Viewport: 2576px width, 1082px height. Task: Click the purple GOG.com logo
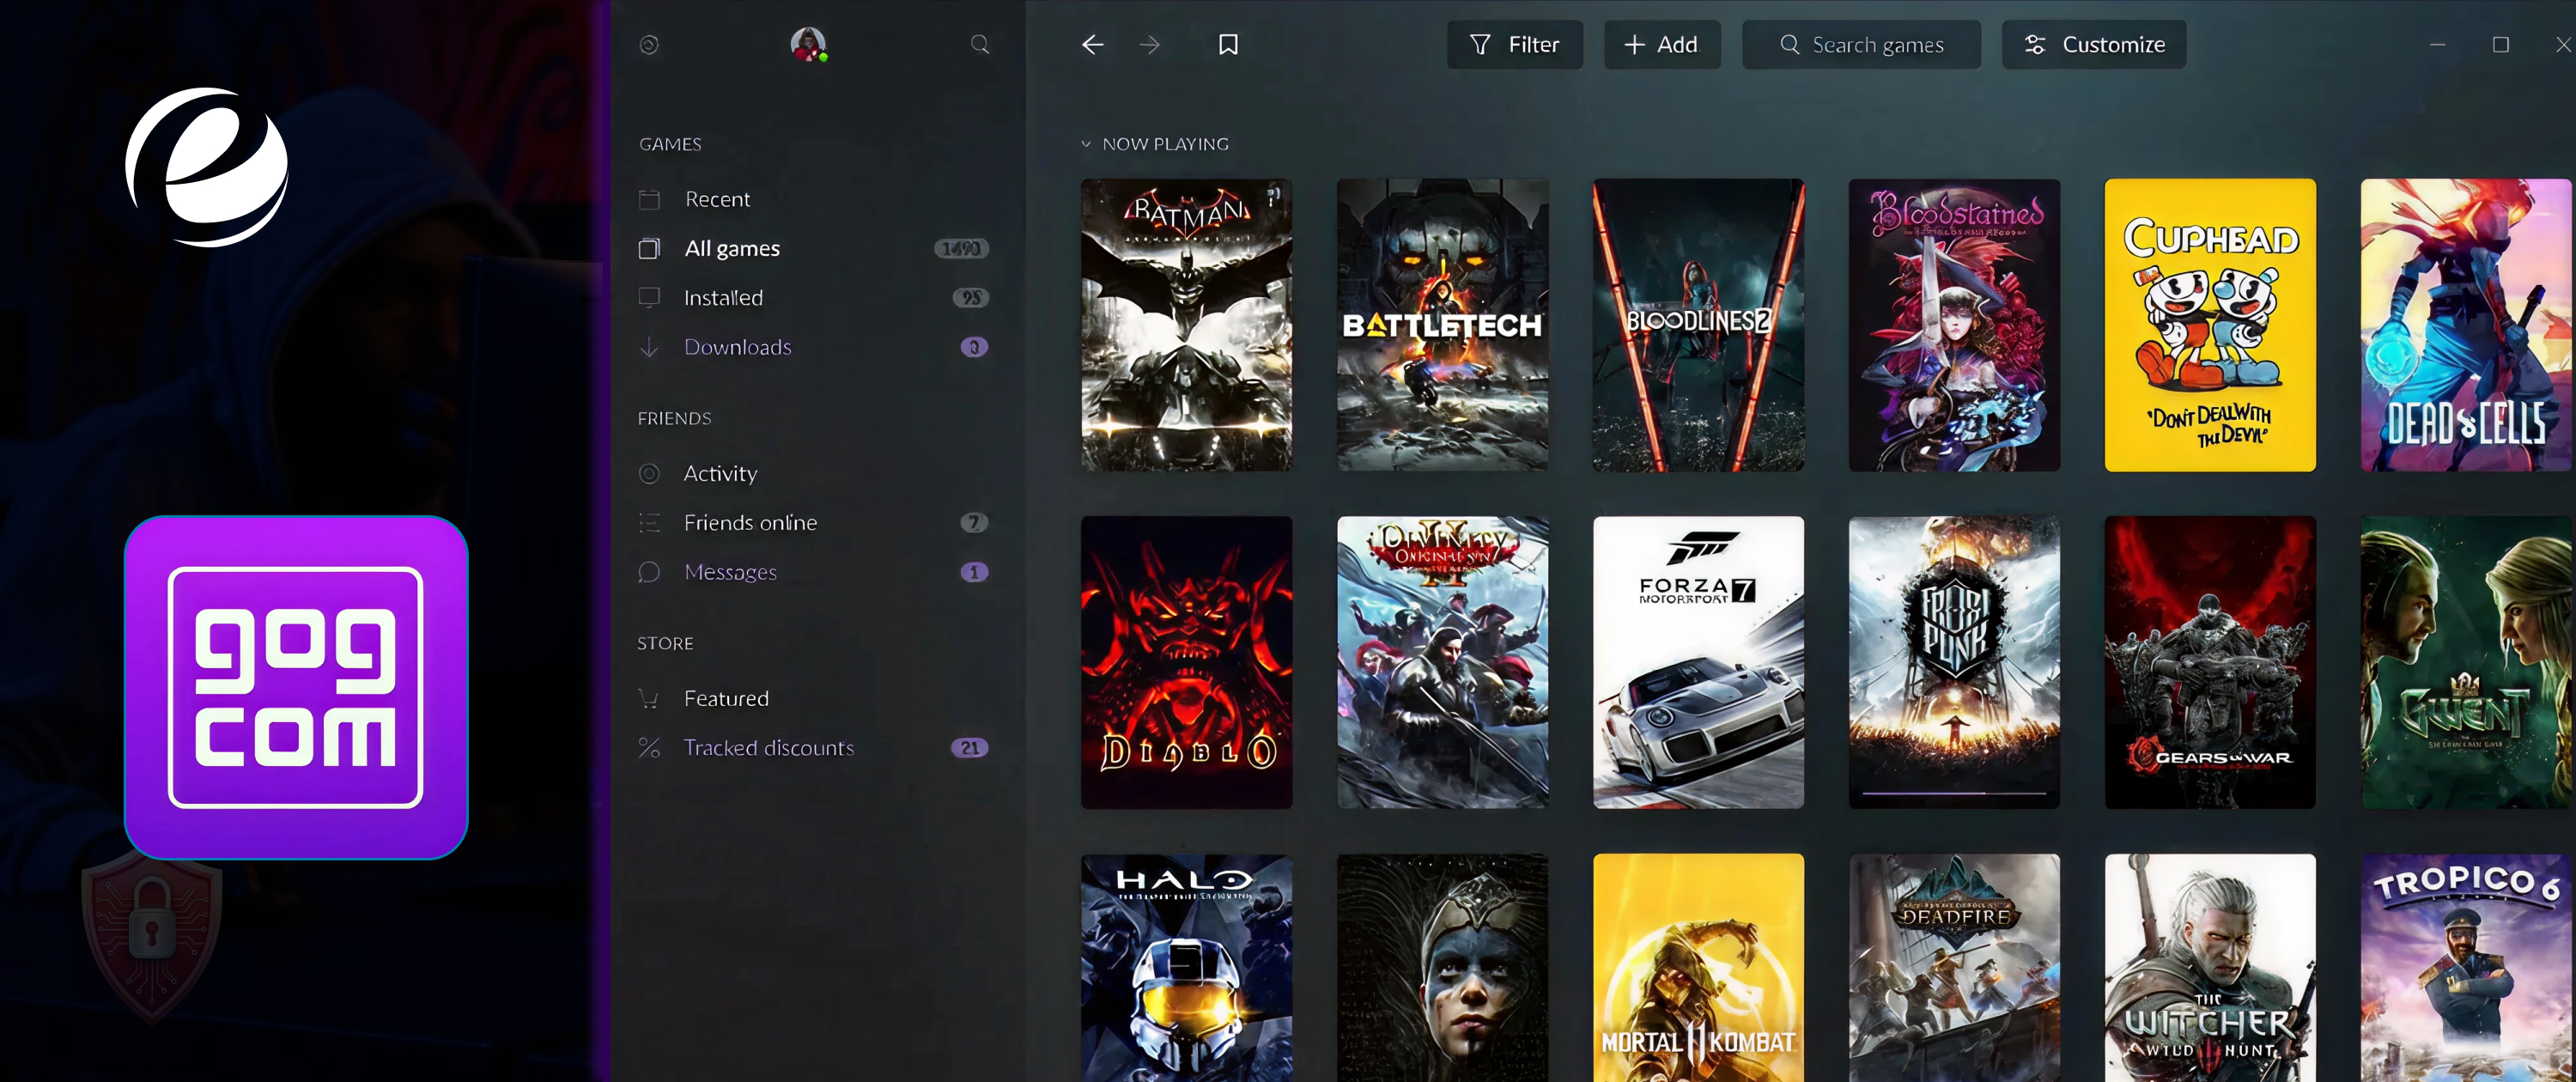296,687
